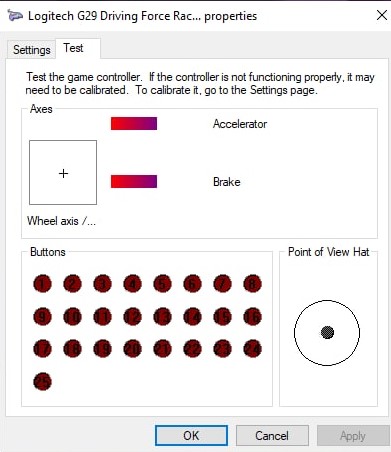The height and width of the screenshot is (452, 391).
Task: Click button indicator number 1
Action: [x=42, y=284]
